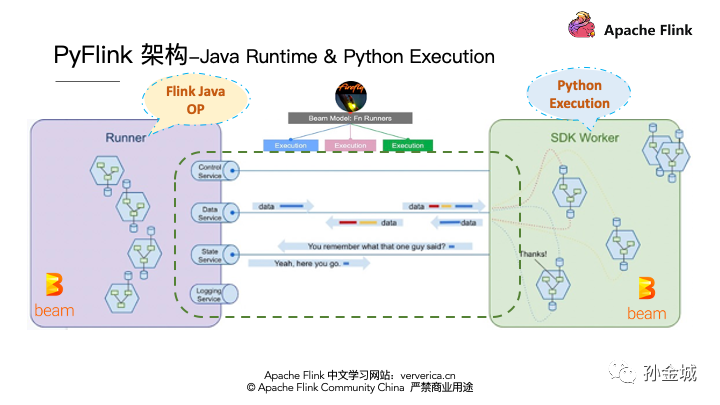Screen dimensions: 720x405
Task: Select the State Service cylinder
Action: (x=215, y=255)
